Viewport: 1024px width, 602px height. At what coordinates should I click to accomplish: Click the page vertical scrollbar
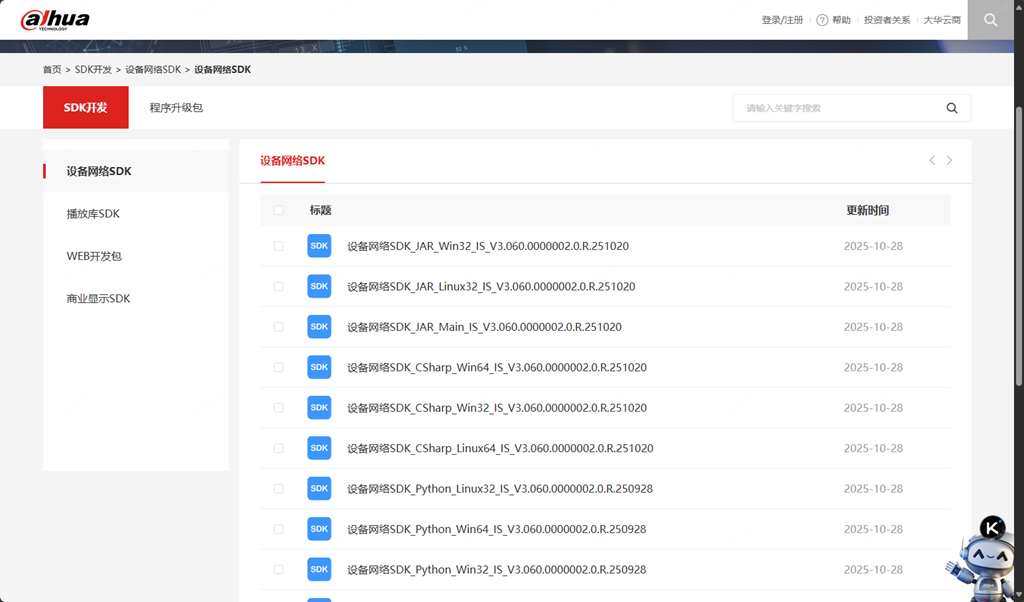click(1018, 250)
